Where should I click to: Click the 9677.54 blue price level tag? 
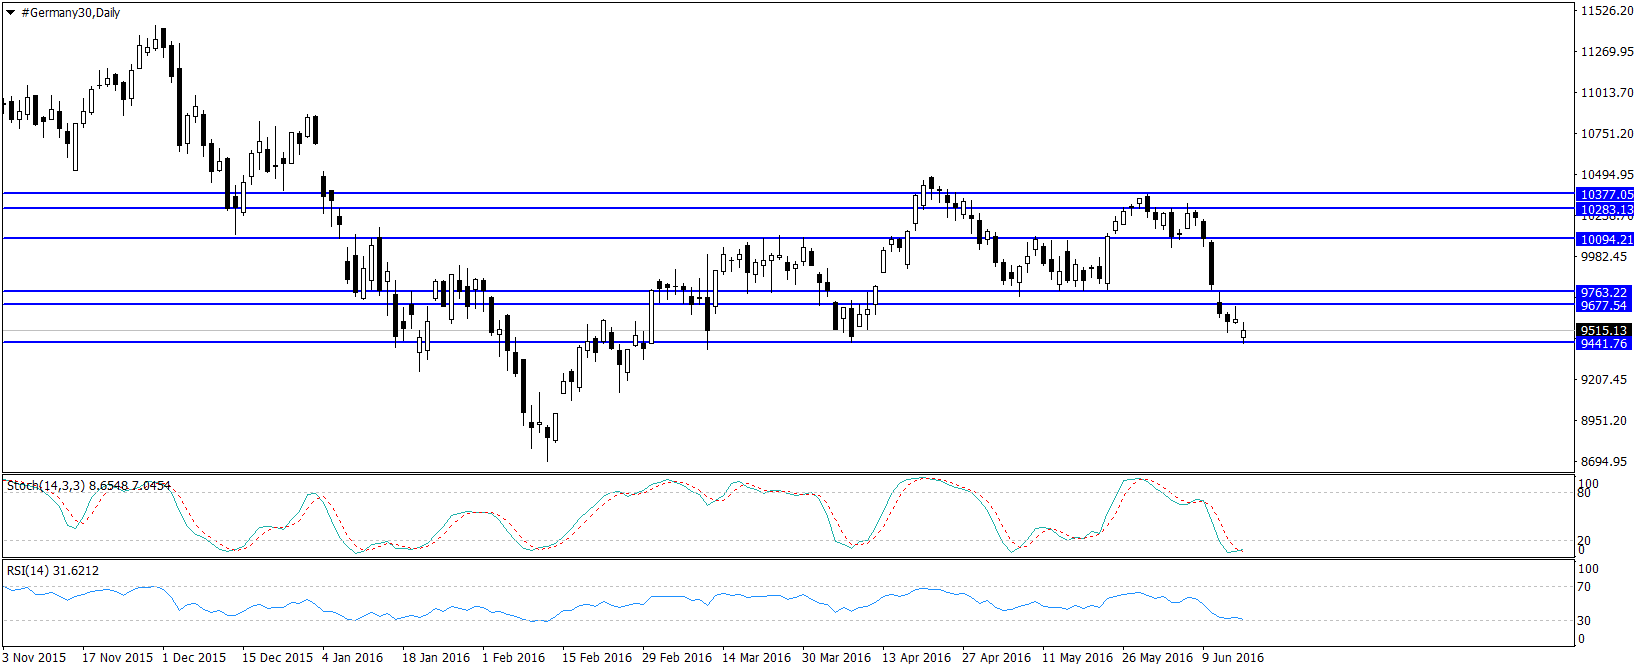(1604, 306)
